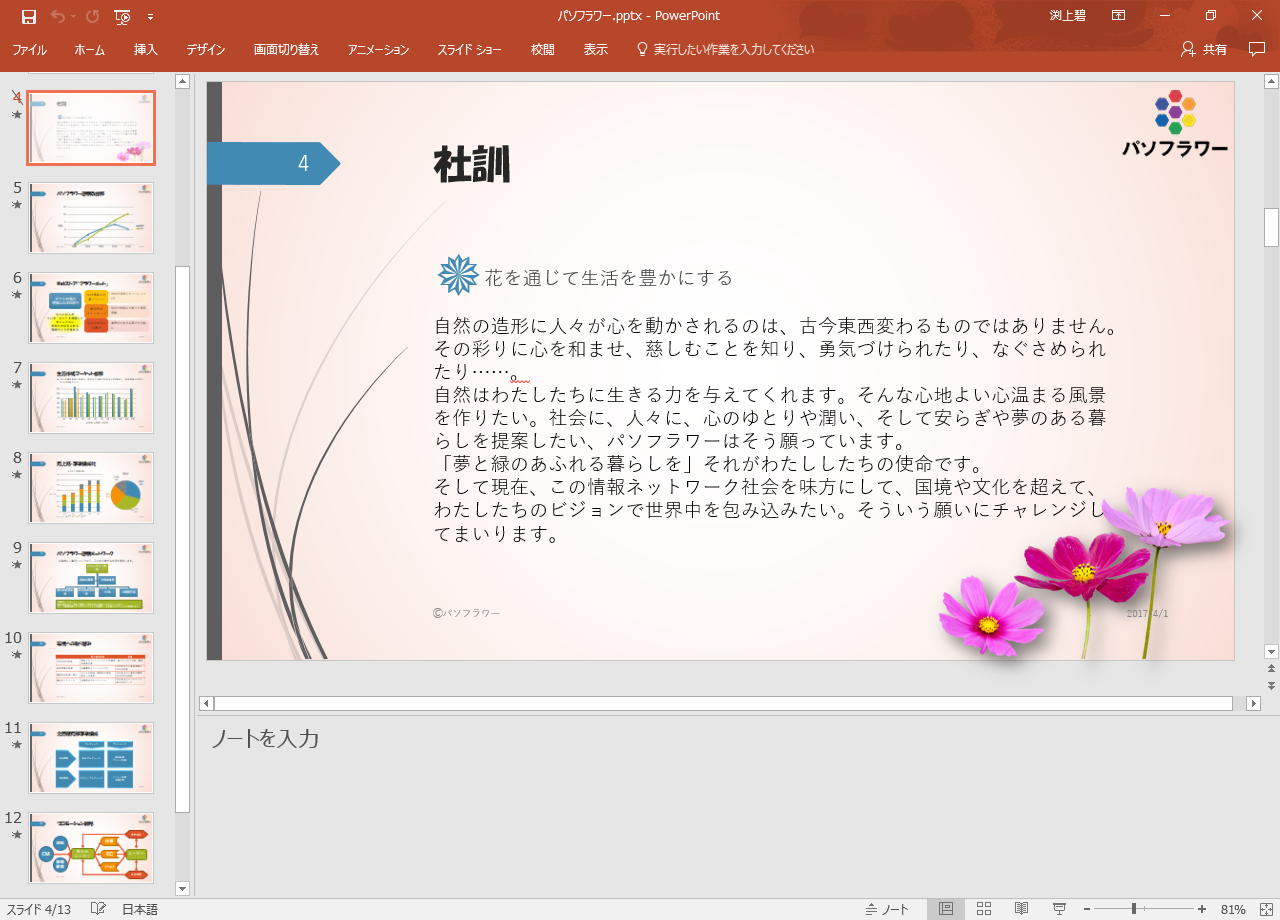Open the アニメーション tab

click(378, 49)
